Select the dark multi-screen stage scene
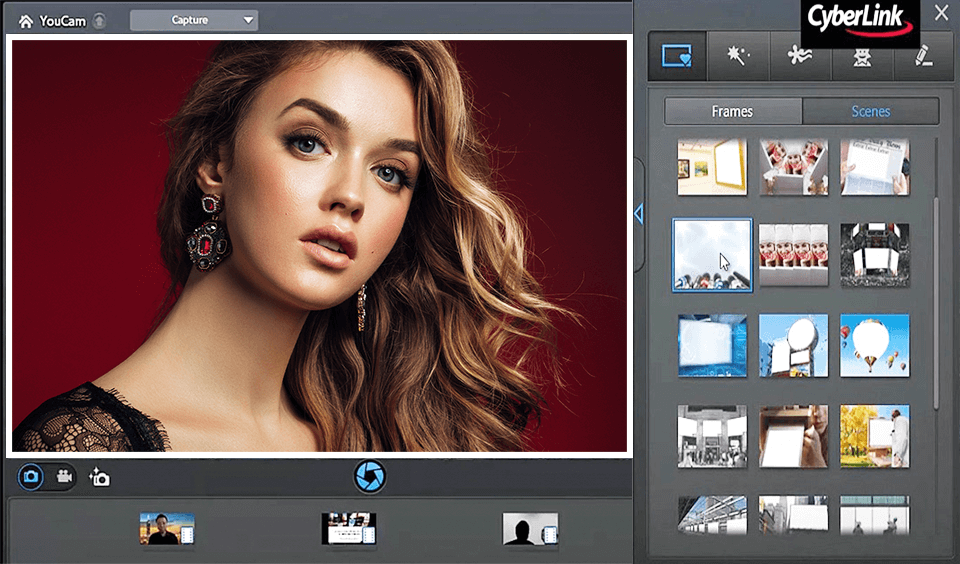The height and width of the screenshot is (564, 960). [x=874, y=255]
